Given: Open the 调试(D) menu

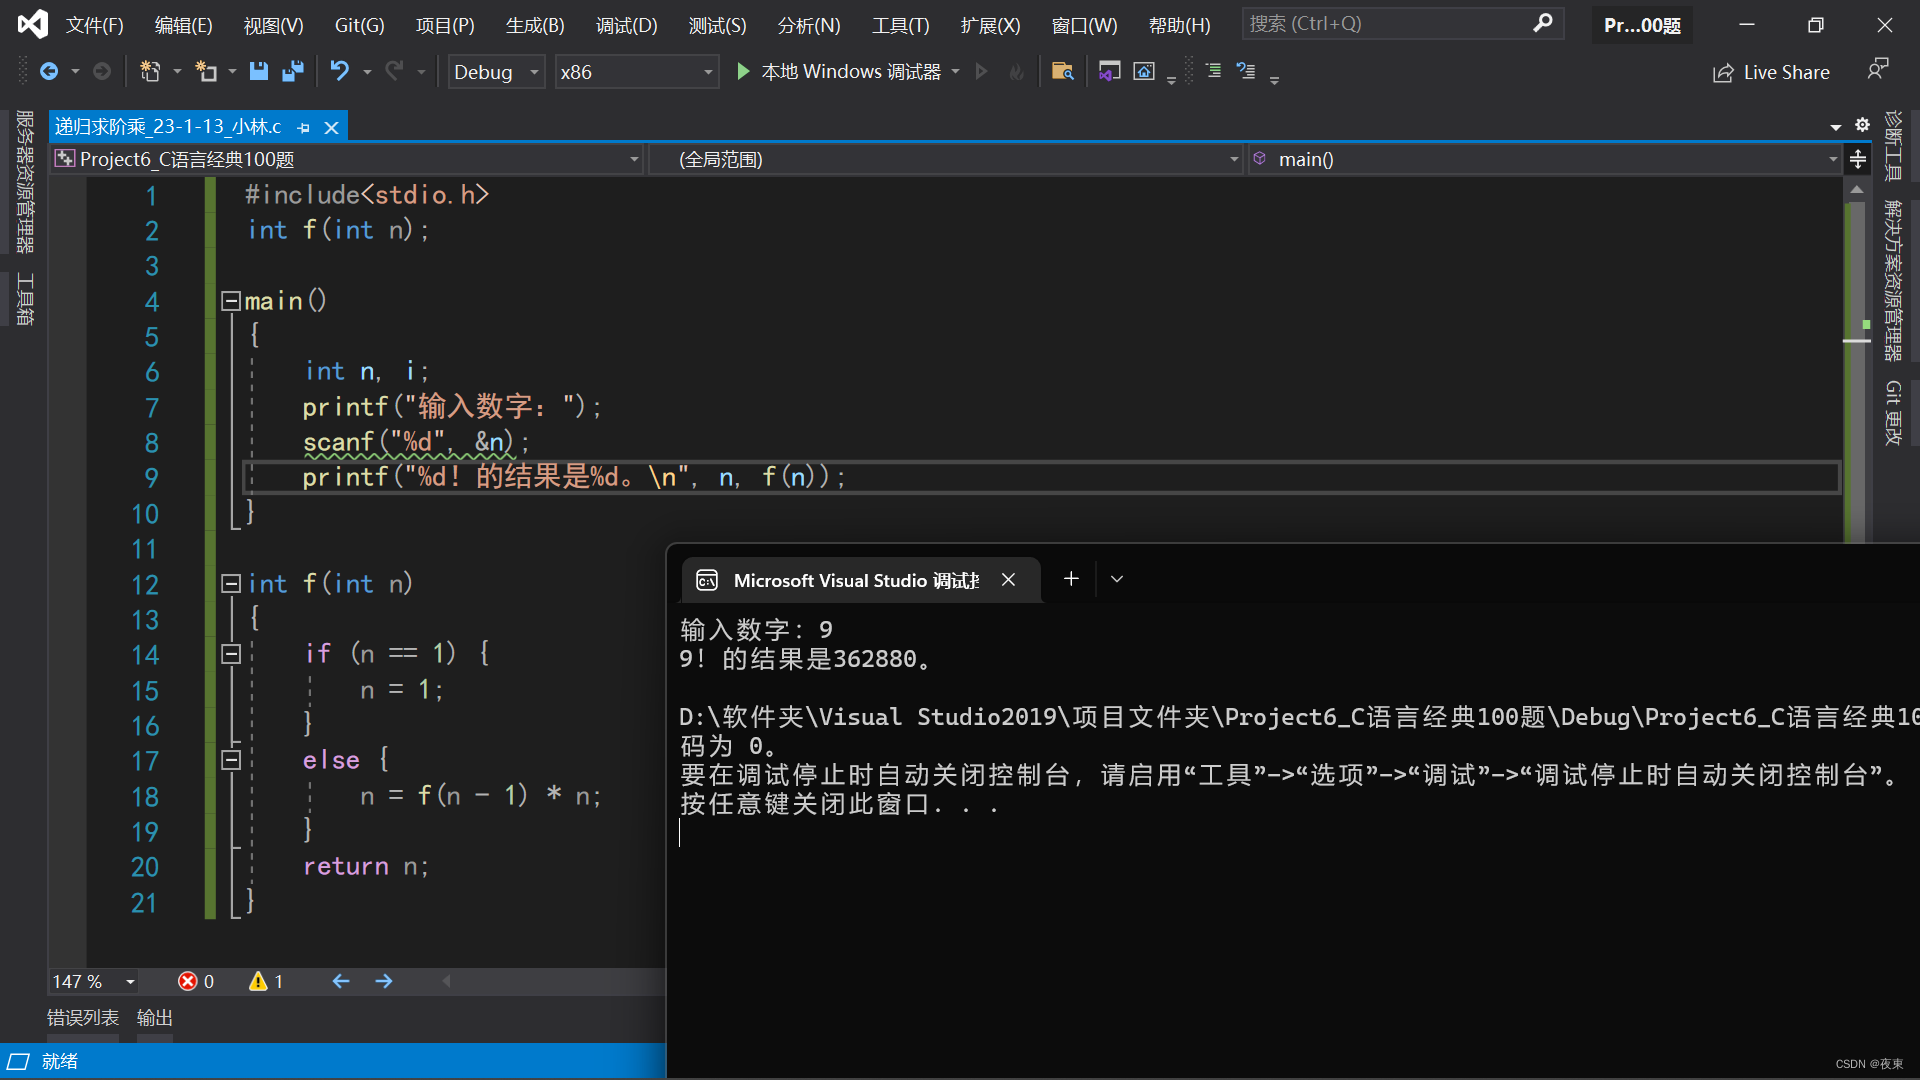Looking at the screenshot, I should 626,25.
